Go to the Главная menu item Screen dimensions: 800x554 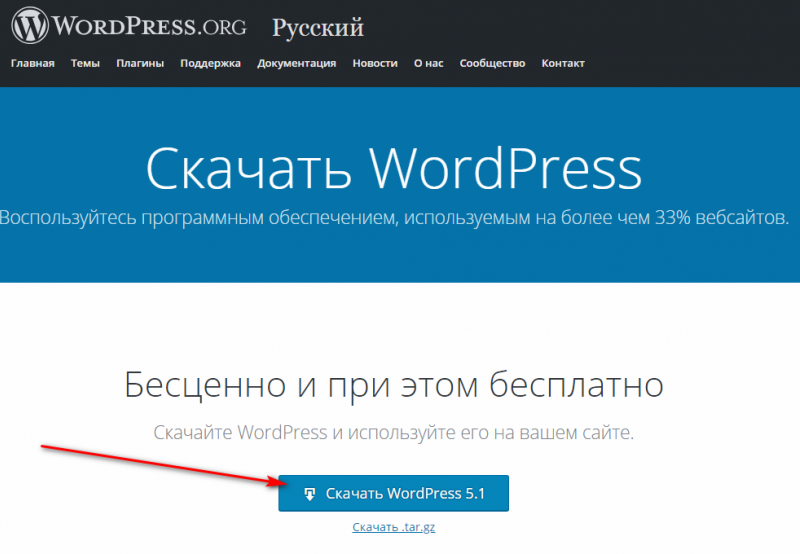pos(33,63)
